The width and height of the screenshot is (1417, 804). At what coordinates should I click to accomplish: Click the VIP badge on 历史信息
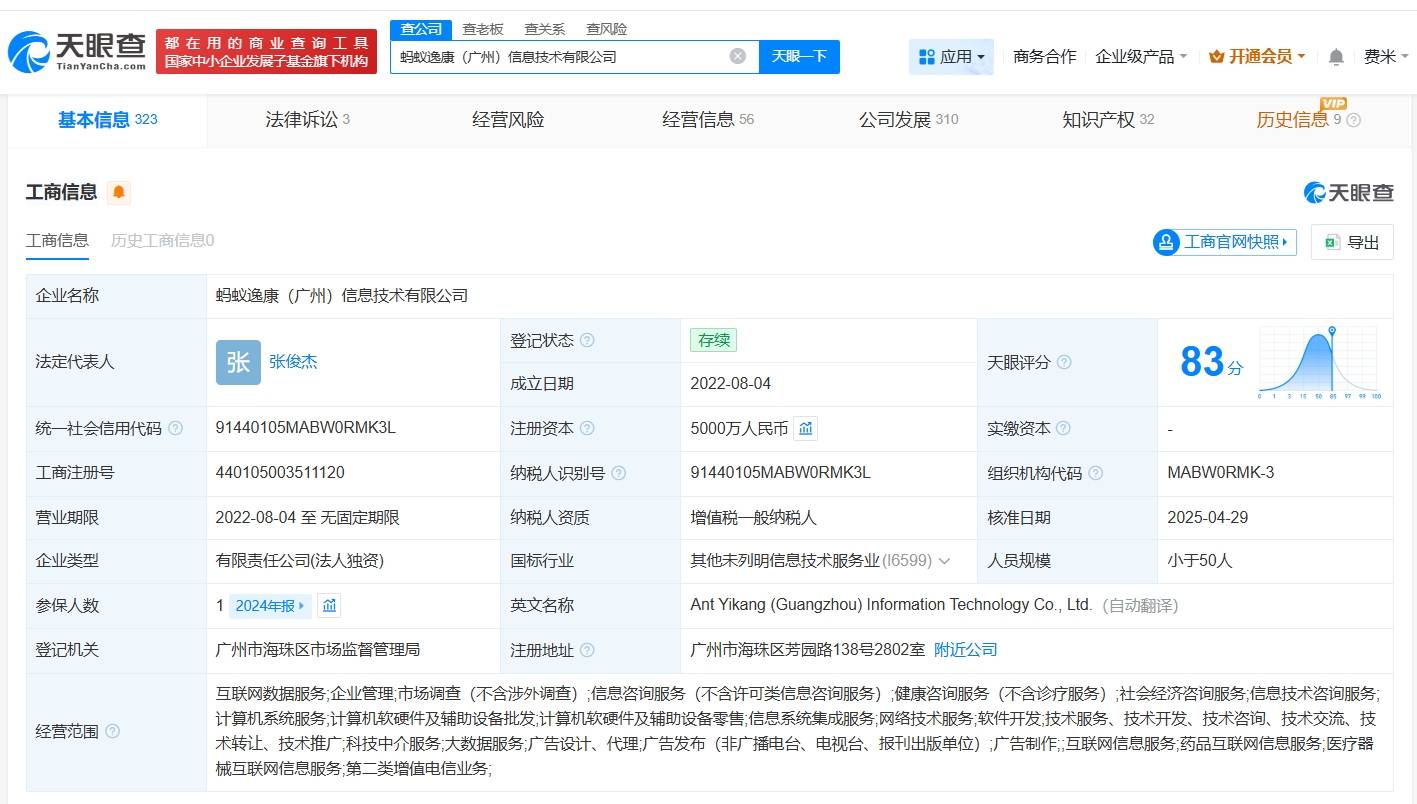tap(1334, 103)
